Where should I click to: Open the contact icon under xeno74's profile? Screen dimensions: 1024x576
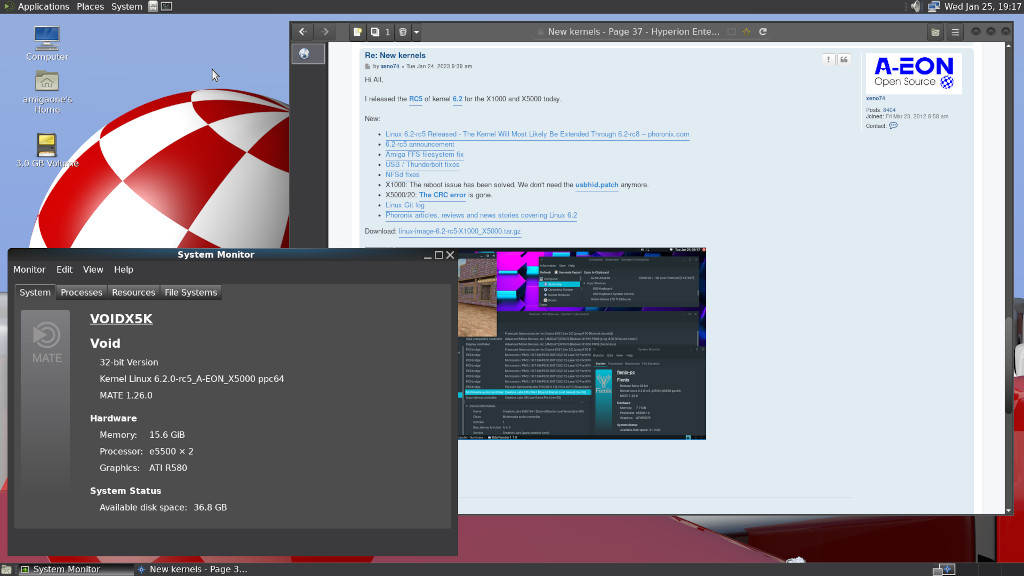click(x=893, y=125)
